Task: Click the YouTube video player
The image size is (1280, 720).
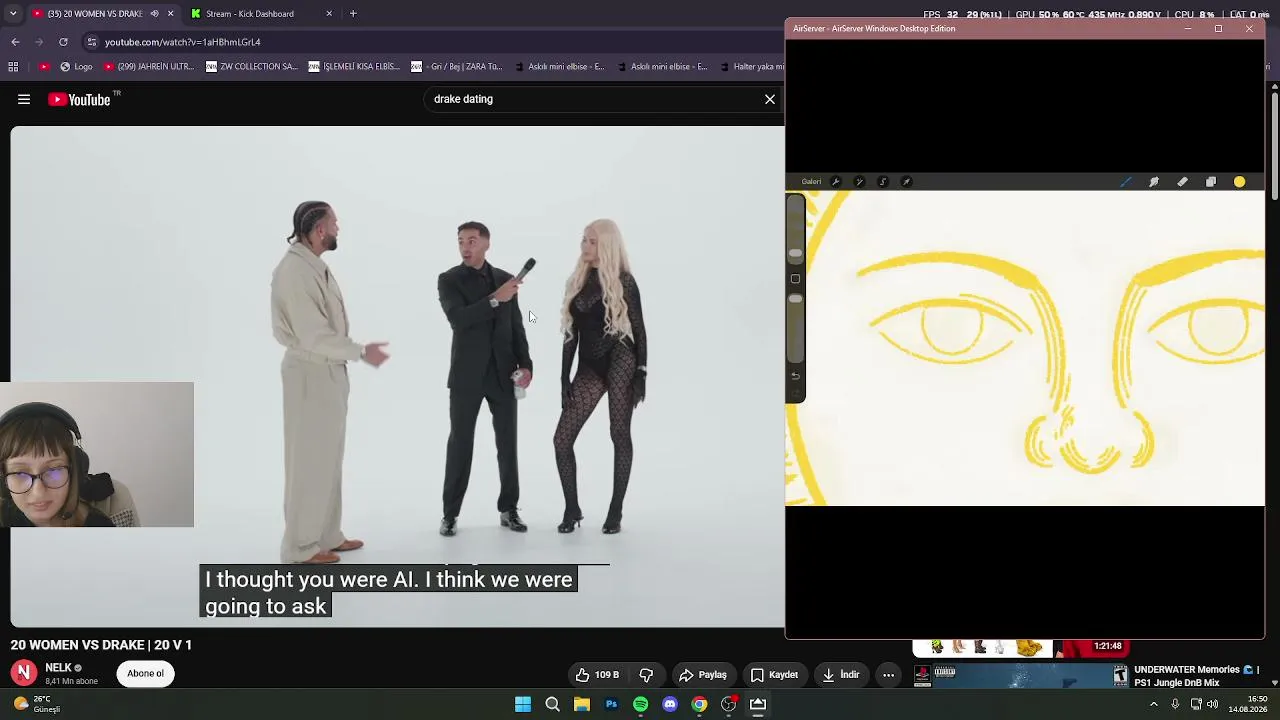Action: (398, 376)
